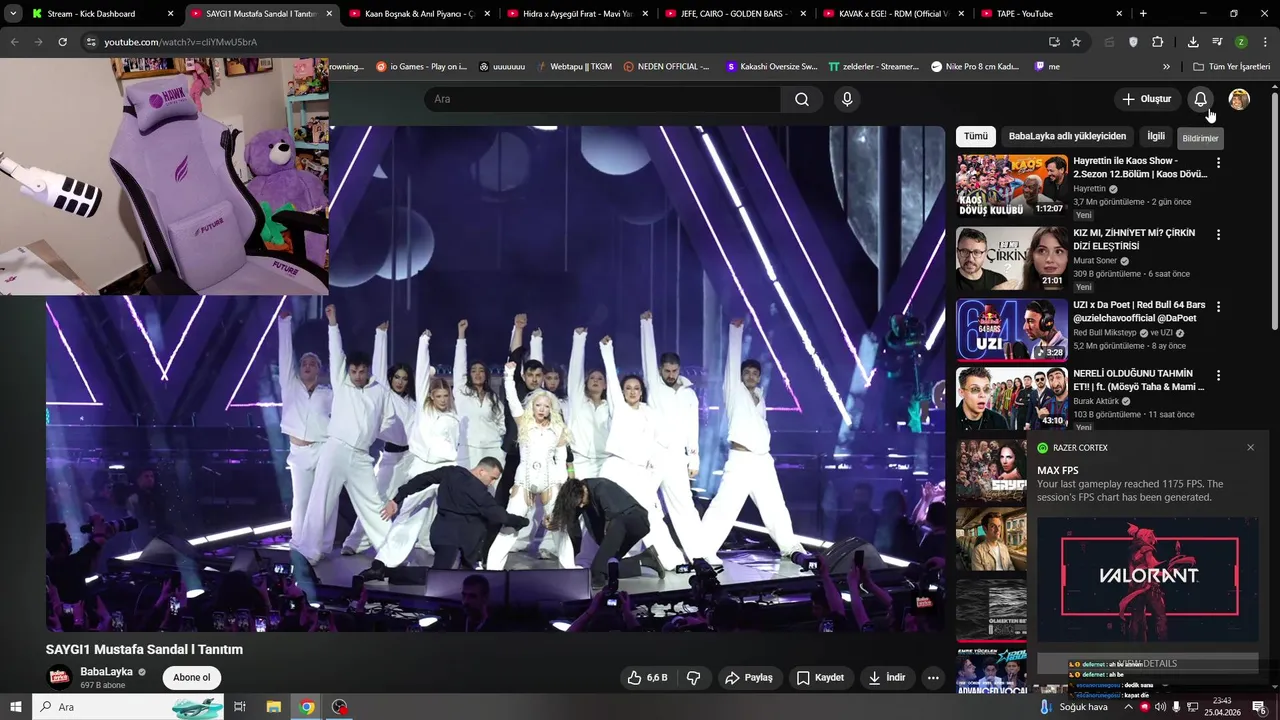1280x720 pixels.
Task: Open Webtapu || TKGM bookmark
Action: [574, 67]
